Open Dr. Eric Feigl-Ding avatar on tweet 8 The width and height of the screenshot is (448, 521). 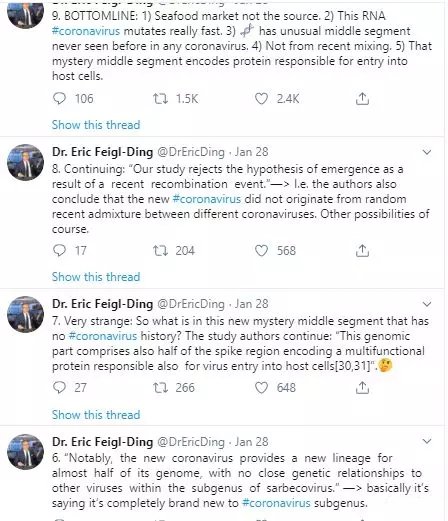(x=25, y=162)
